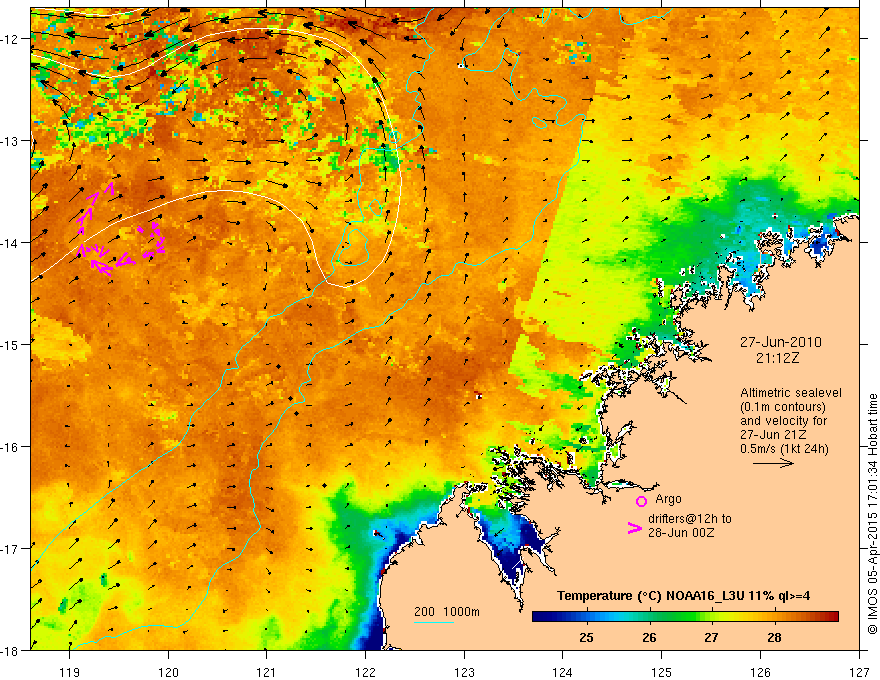Click the Temperature (°C) NOAA16_L3U colorbar title
The height and width of the screenshot is (680, 880).
(683, 596)
